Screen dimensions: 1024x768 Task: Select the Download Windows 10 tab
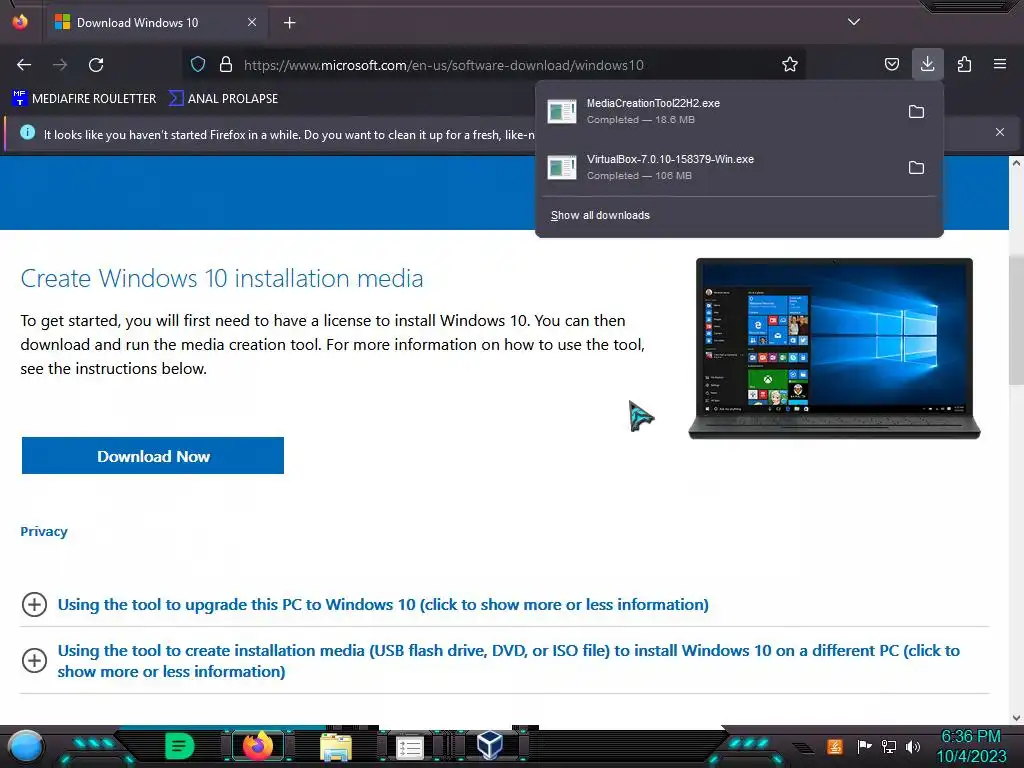tap(155, 23)
